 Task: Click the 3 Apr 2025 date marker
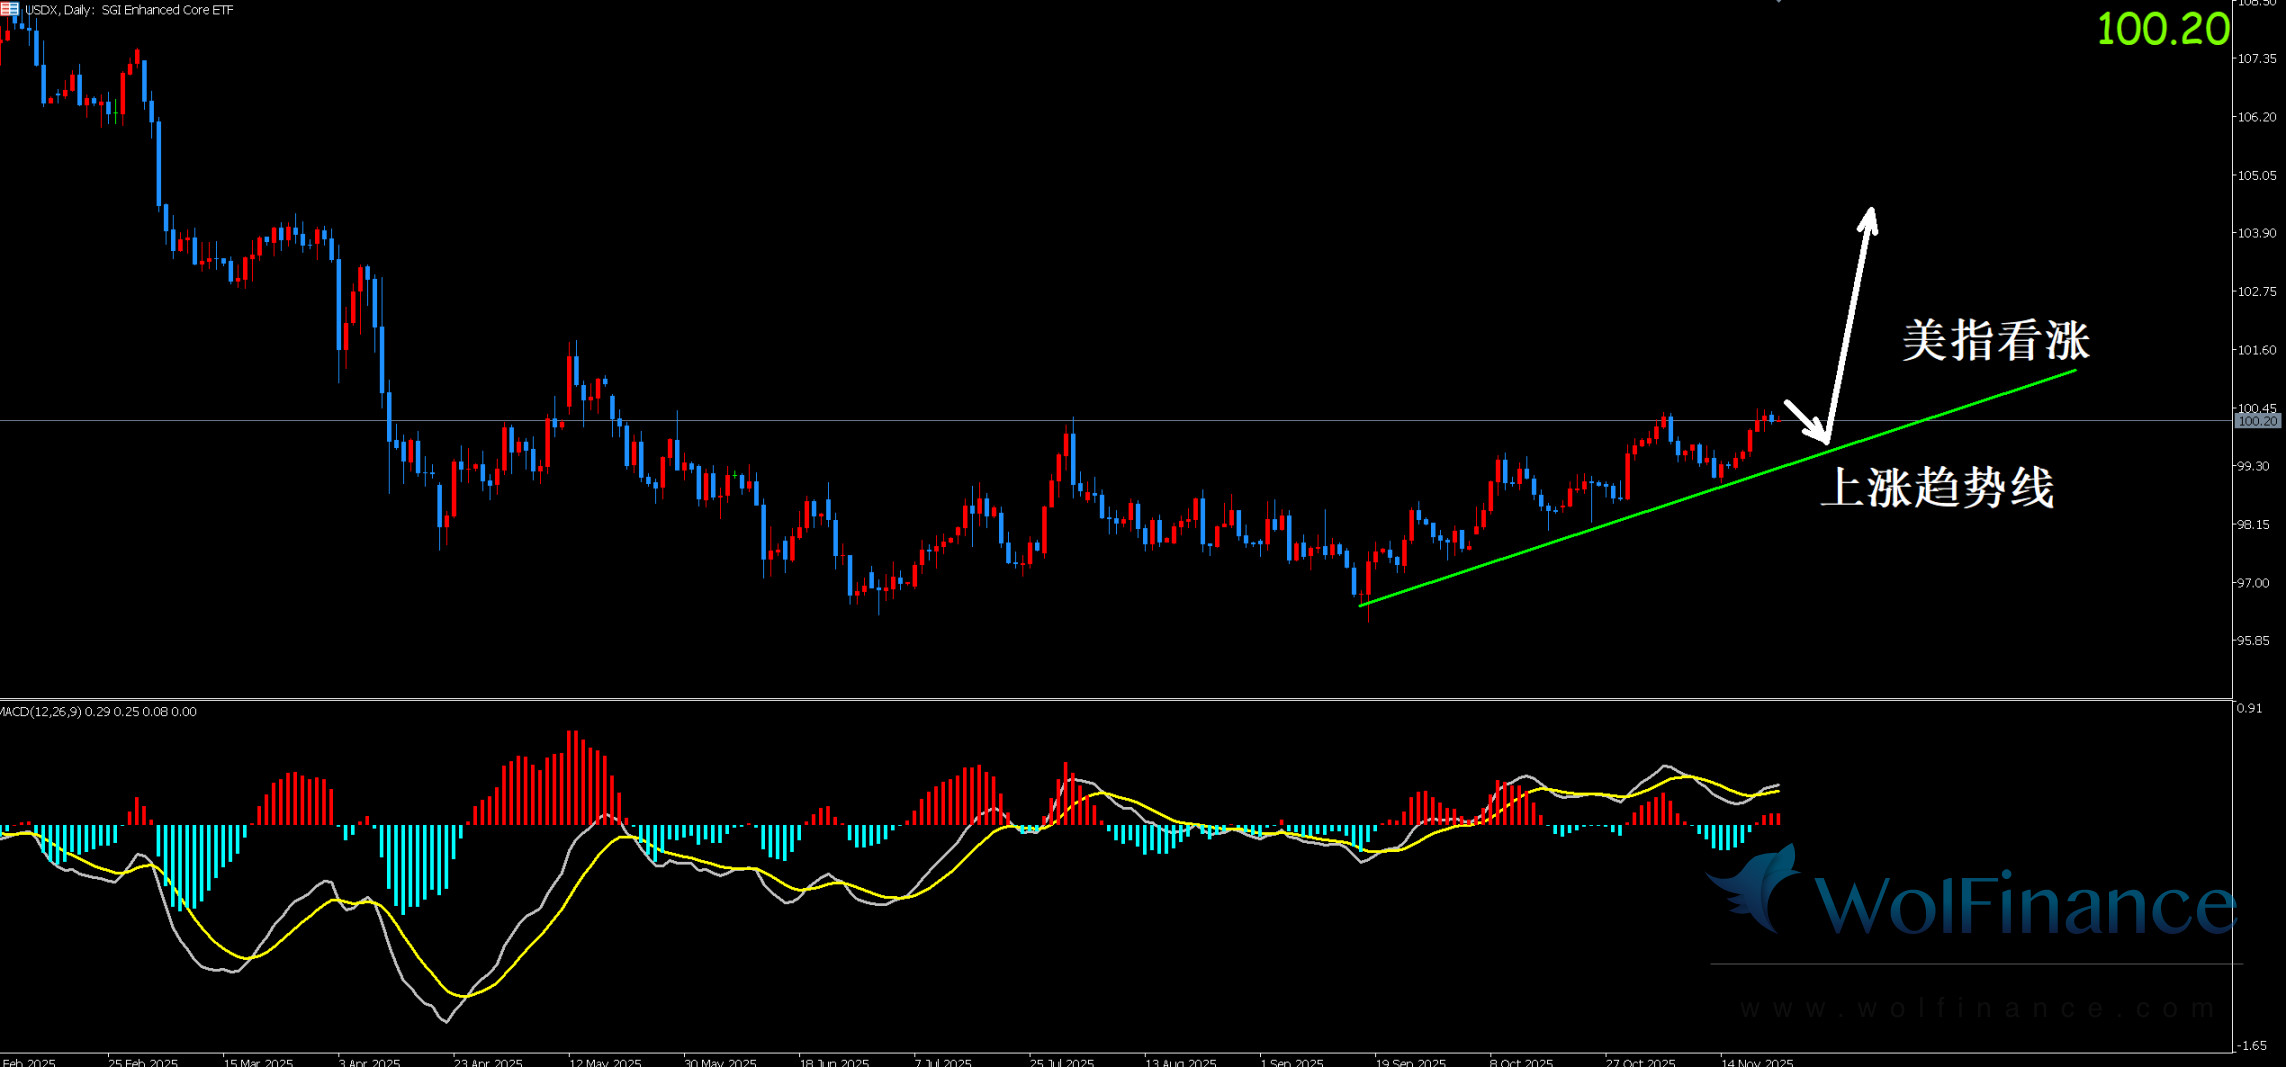[x=369, y=1061]
